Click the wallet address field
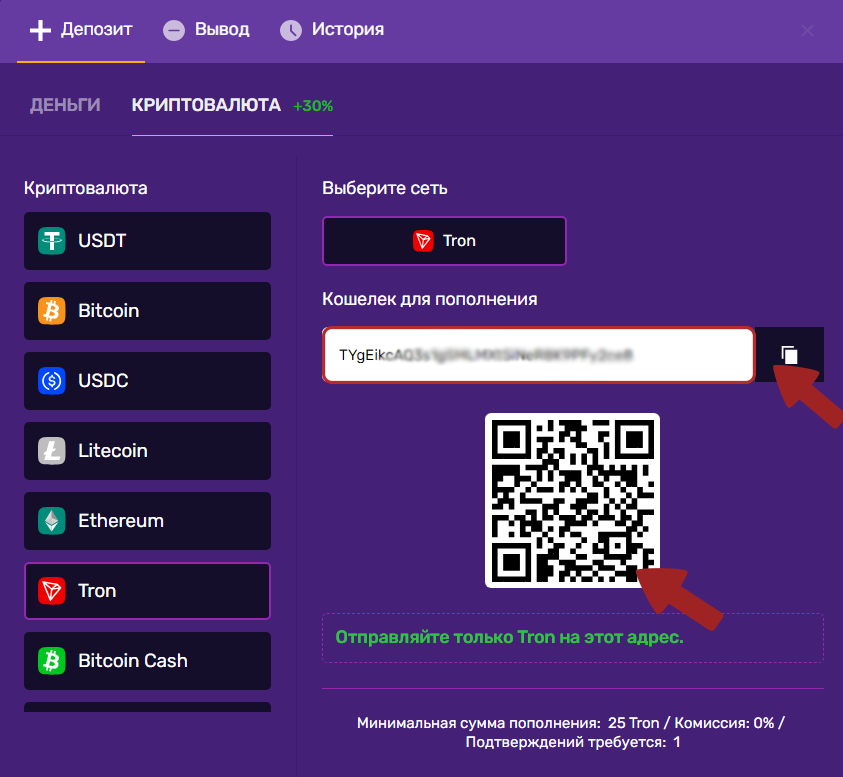The width and height of the screenshot is (843, 777). (x=539, y=355)
